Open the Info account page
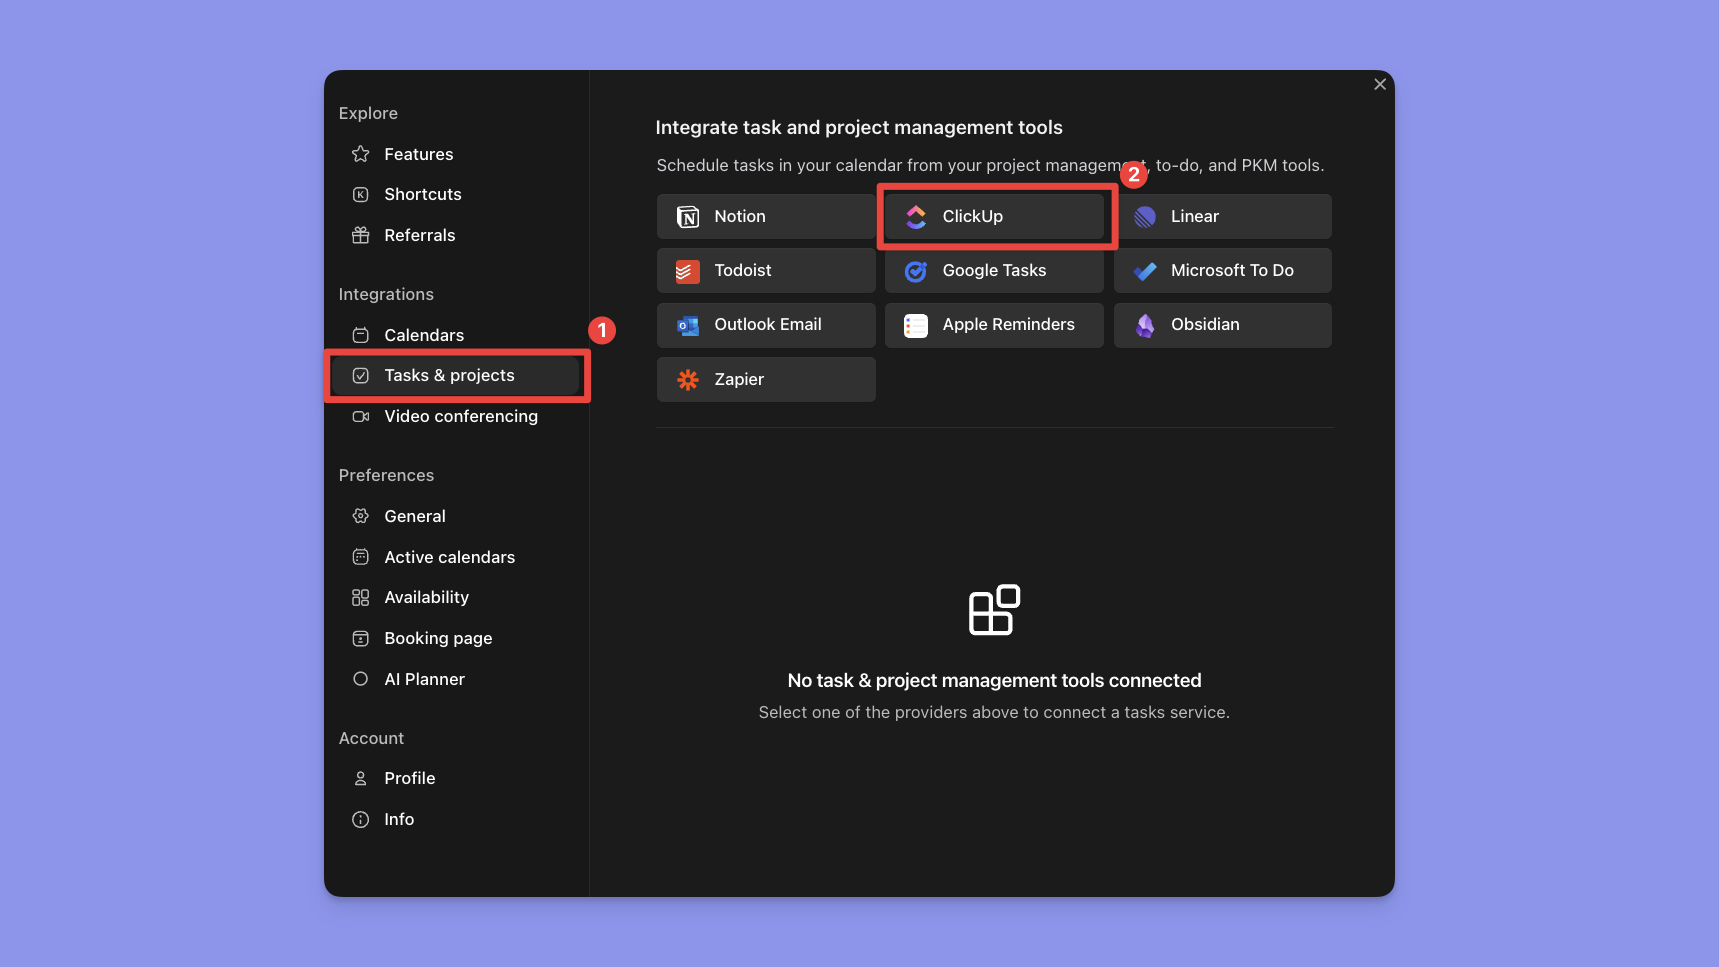1719x967 pixels. point(456,819)
